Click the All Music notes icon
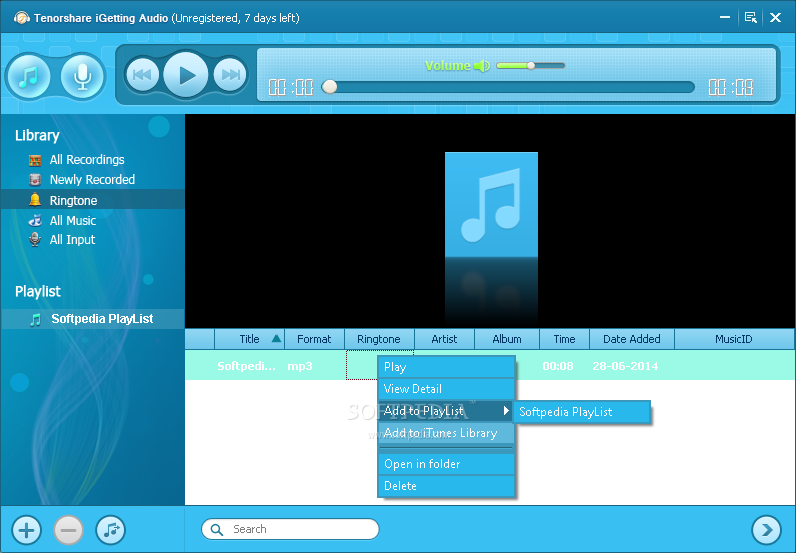The height and width of the screenshot is (553, 796). [x=35, y=220]
